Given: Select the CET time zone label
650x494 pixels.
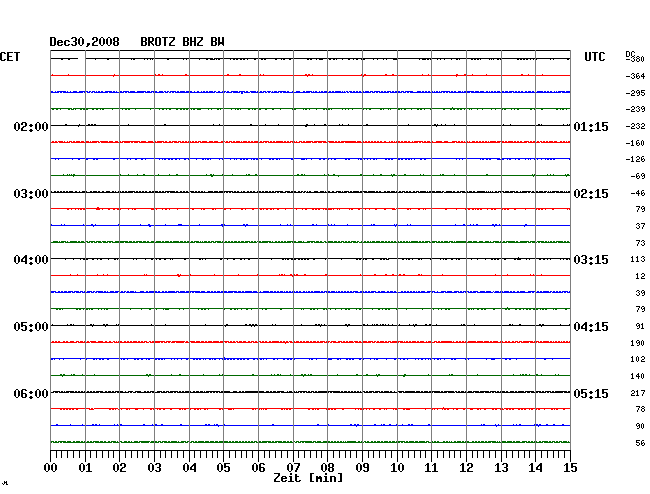Looking at the screenshot, I should [x=10, y=56].
